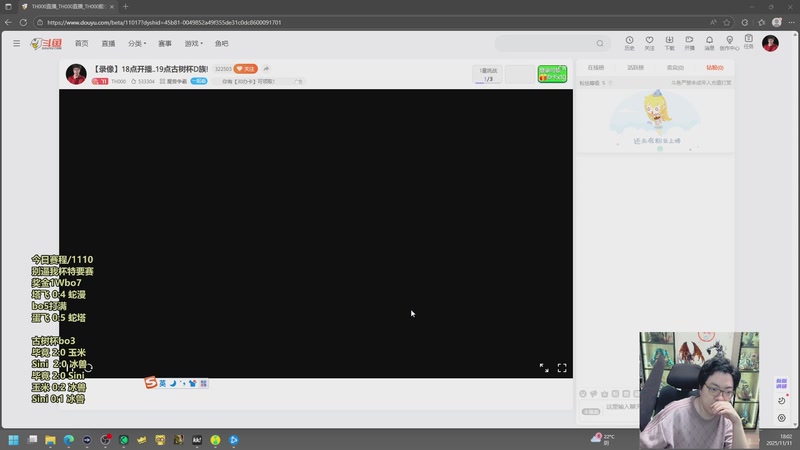The height and width of the screenshot is (450, 800).
Task: Open 历史 watch history
Action: (x=629, y=43)
